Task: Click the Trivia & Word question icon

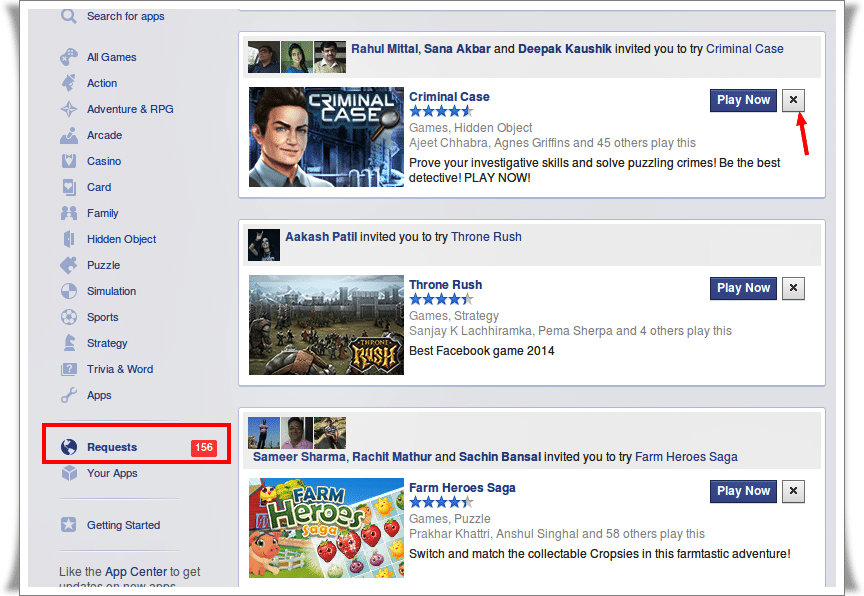Action: tap(69, 369)
